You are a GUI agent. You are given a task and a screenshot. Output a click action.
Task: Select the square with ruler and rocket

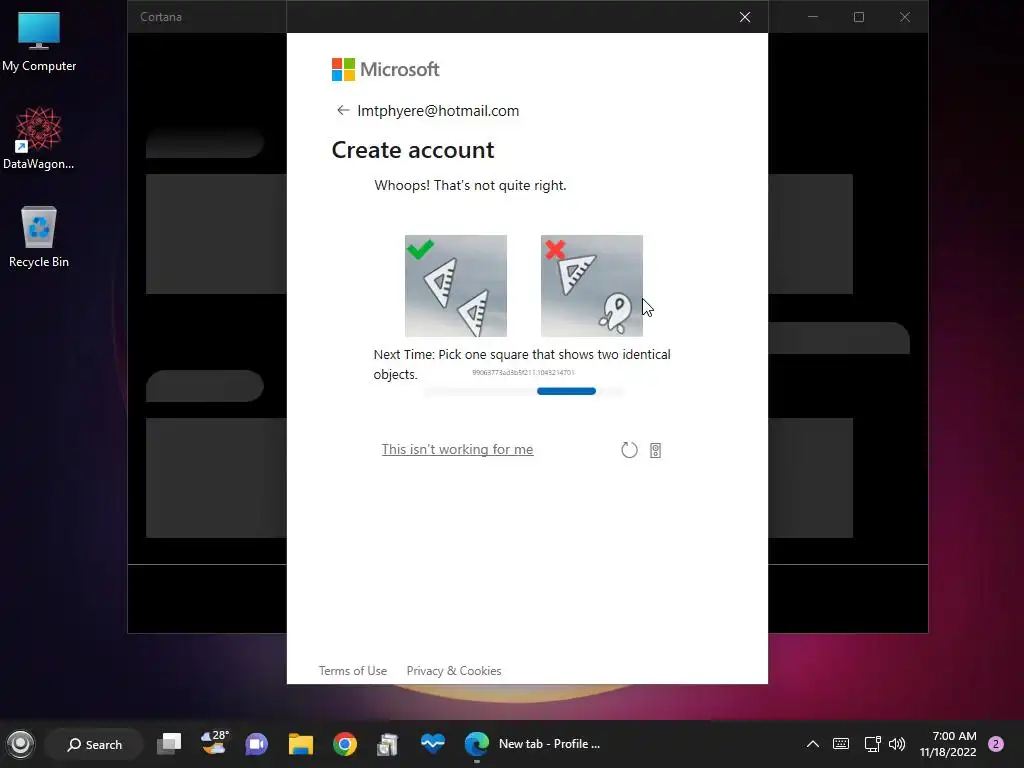pyautogui.click(x=592, y=286)
